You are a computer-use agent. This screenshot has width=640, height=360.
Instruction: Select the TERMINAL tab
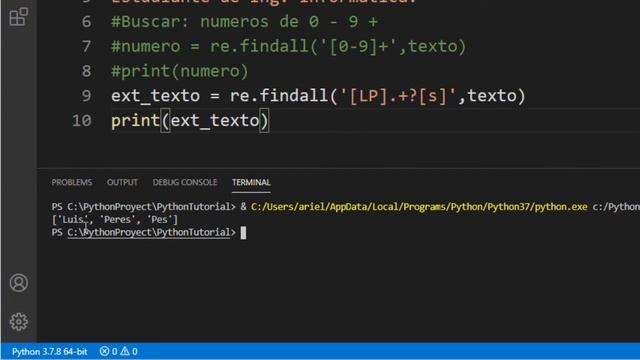pos(251,182)
